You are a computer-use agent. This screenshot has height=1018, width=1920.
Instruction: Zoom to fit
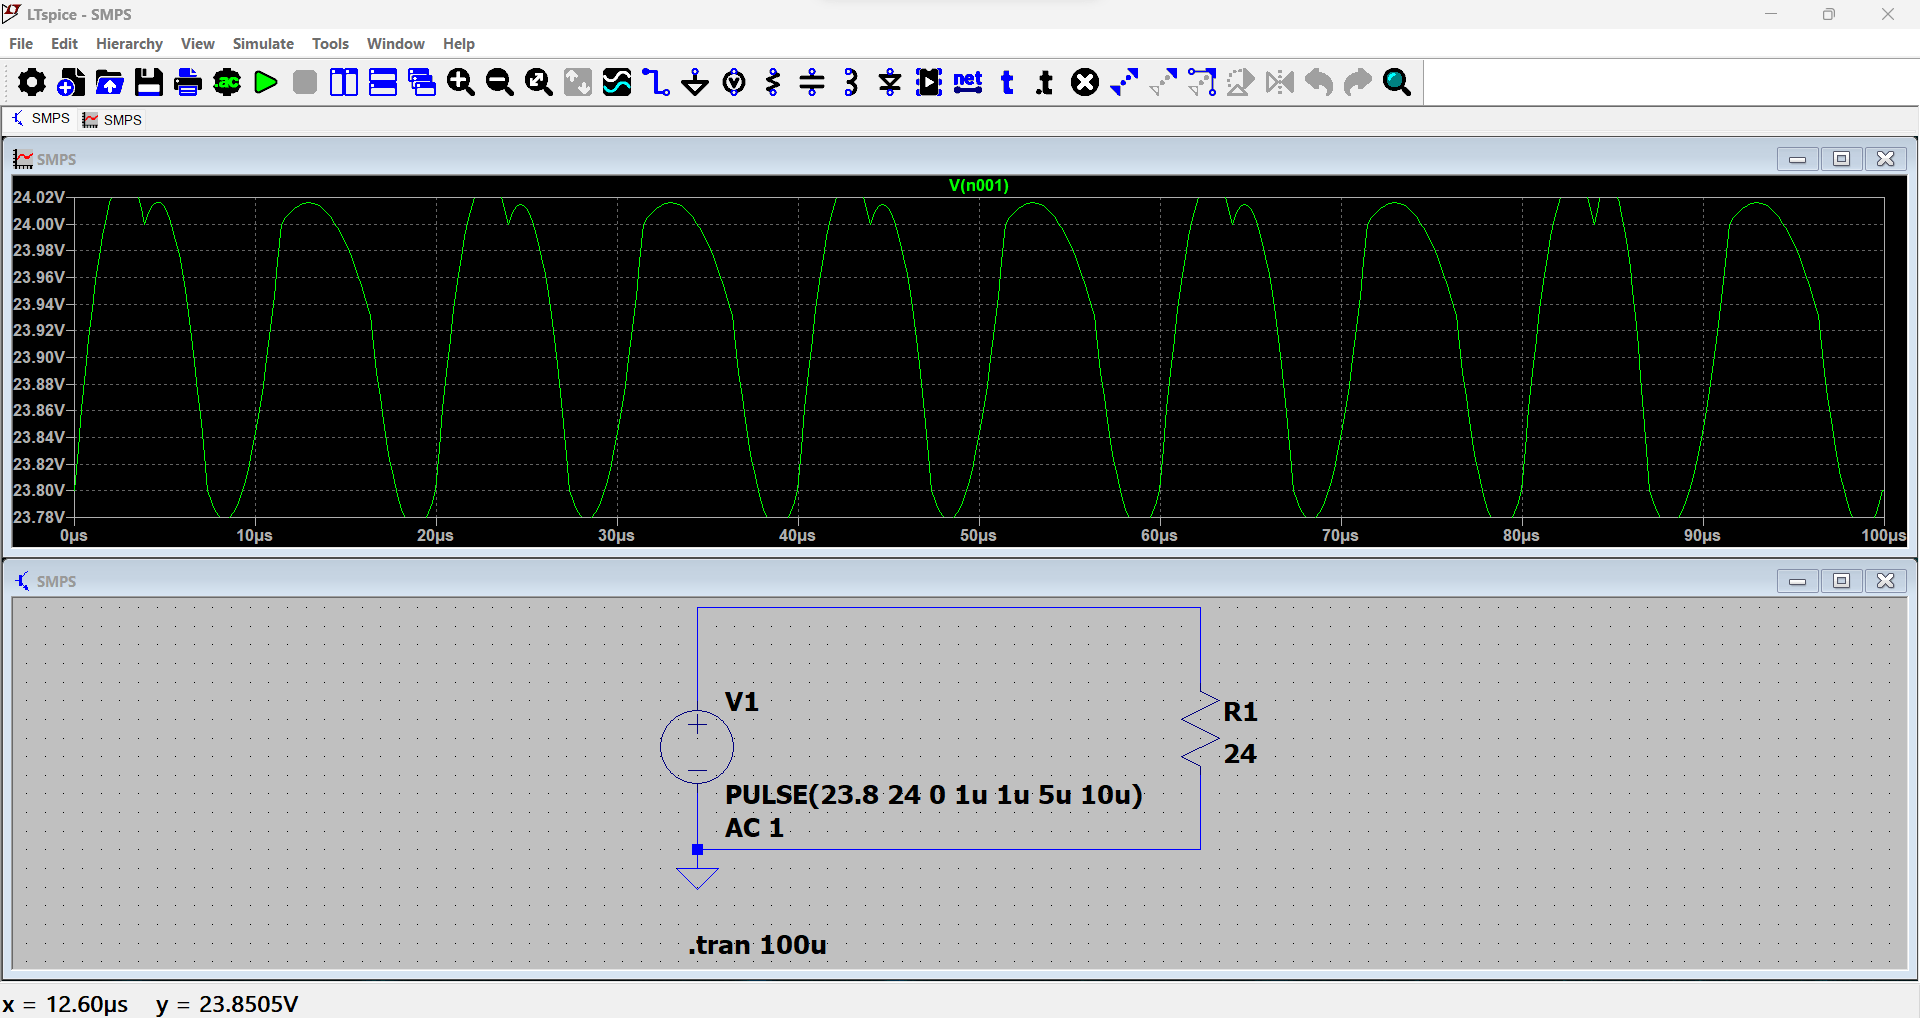(539, 82)
